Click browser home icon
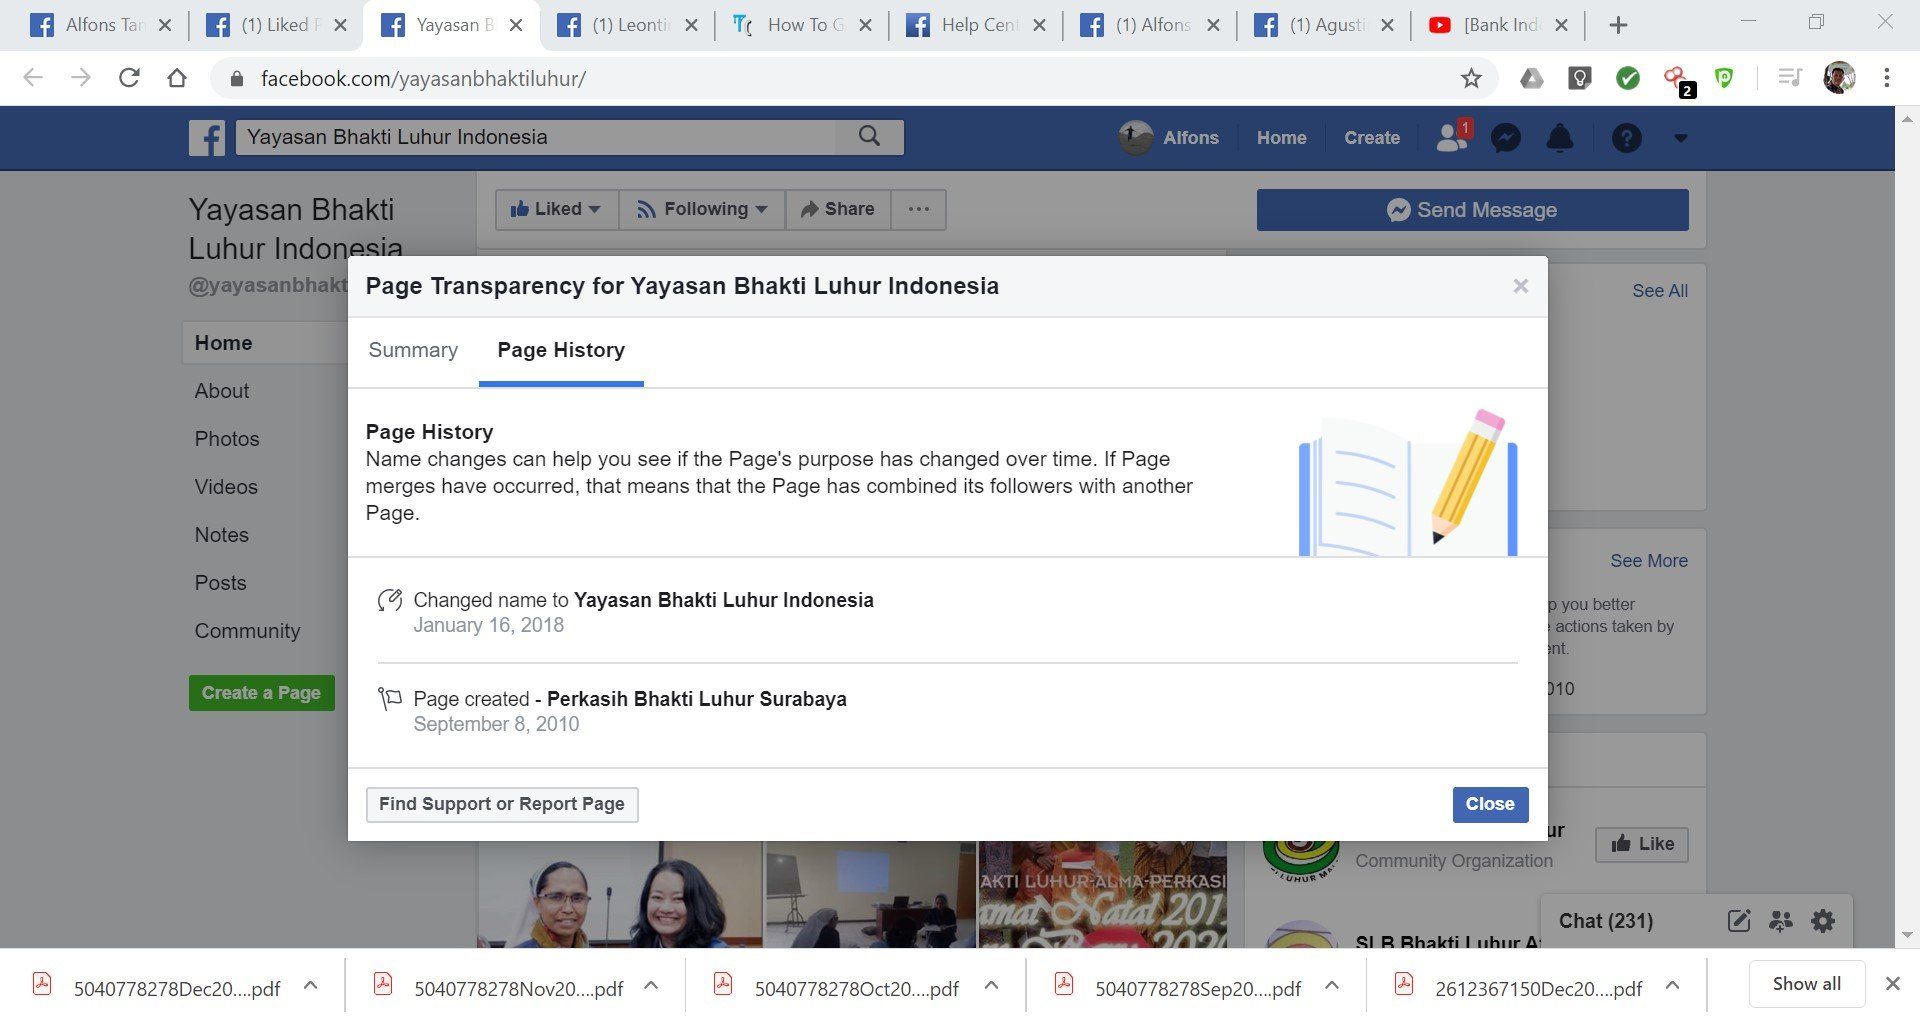Image resolution: width=1920 pixels, height=1020 pixels. [x=177, y=78]
